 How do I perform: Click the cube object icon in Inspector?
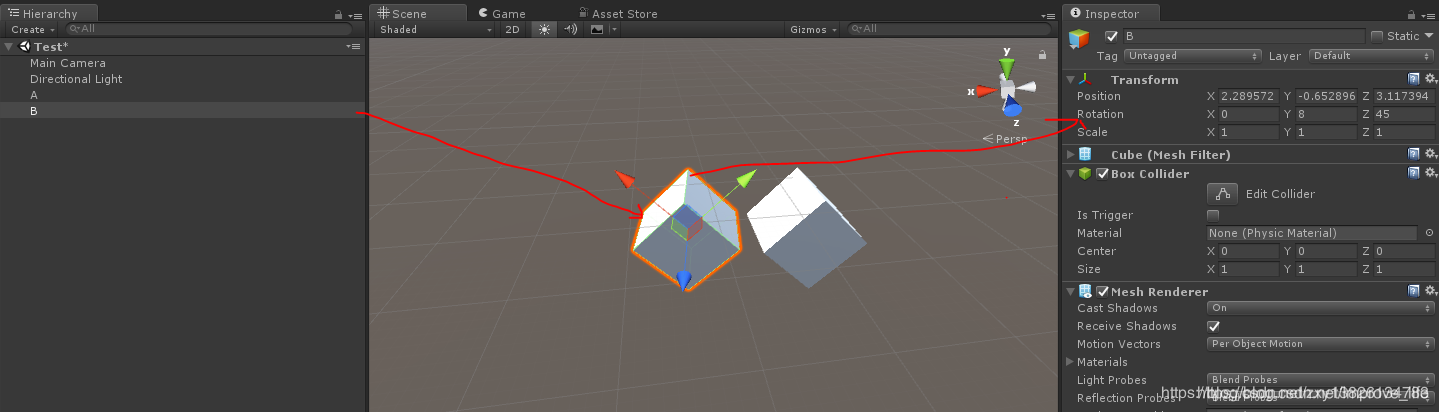pyautogui.click(x=1079, y=38)
